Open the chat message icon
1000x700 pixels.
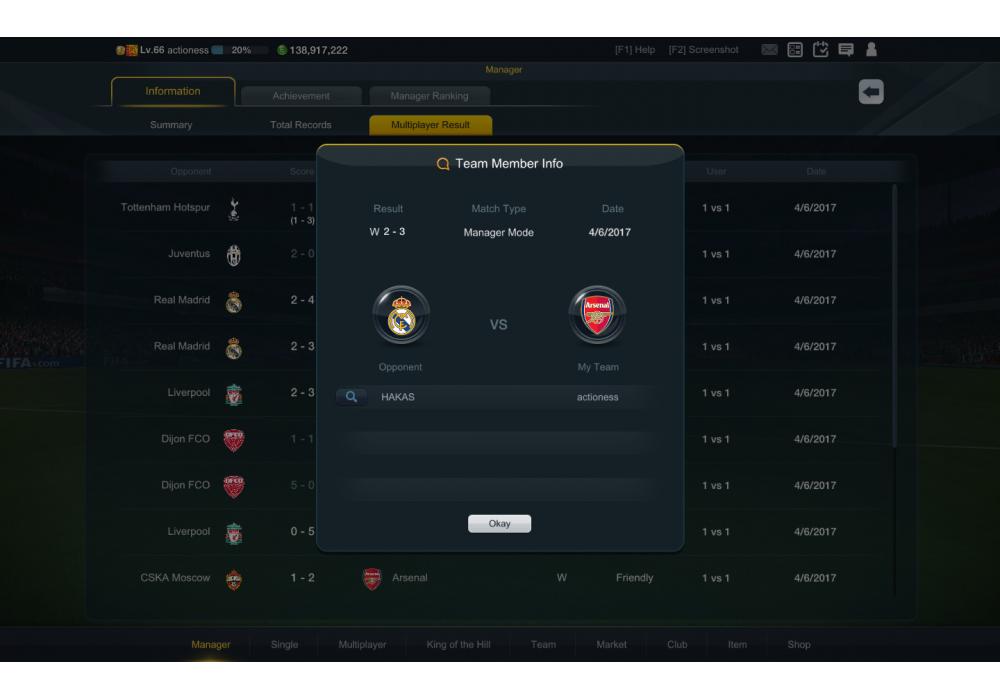point(846,50)
